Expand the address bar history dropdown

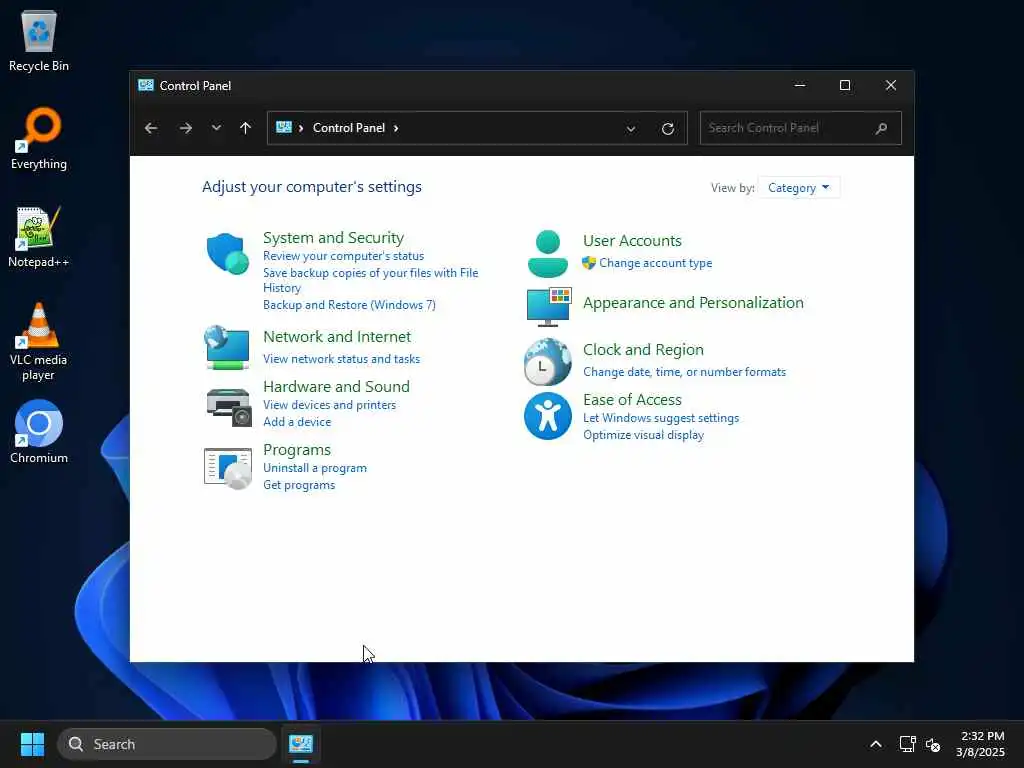point(631,129)
